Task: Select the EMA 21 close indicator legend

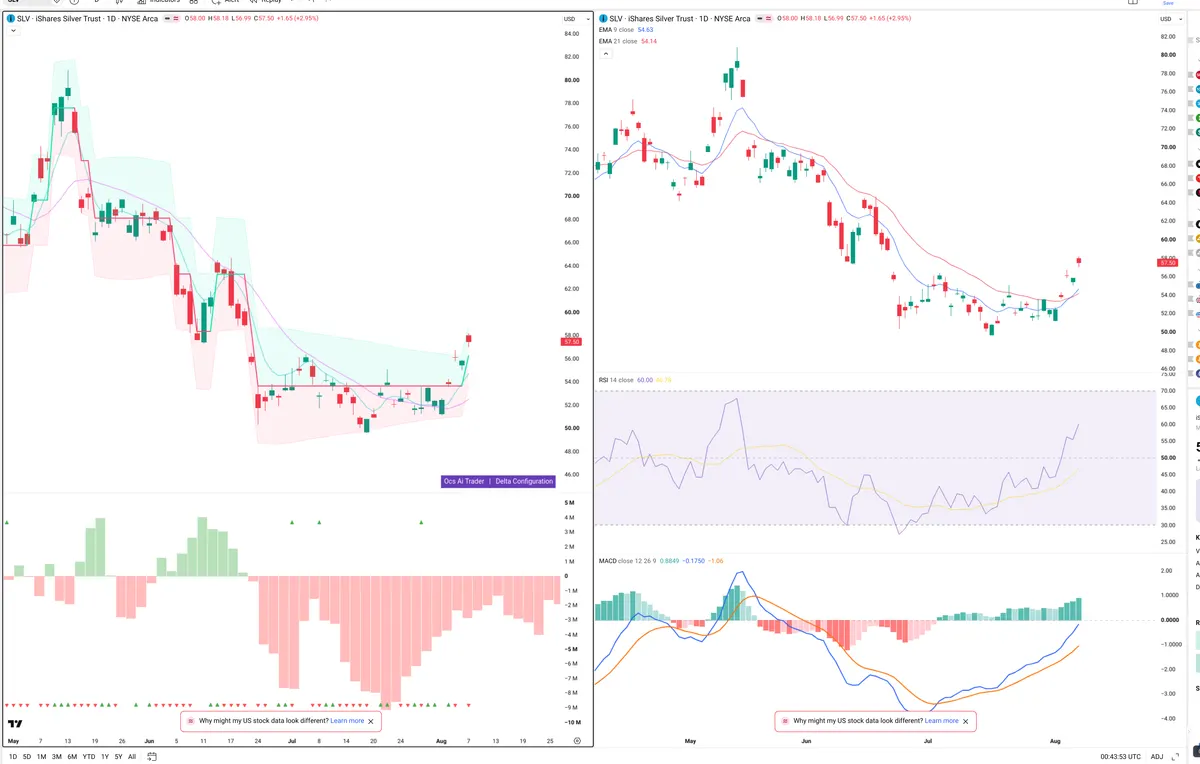Action: (x=629, y=41)
